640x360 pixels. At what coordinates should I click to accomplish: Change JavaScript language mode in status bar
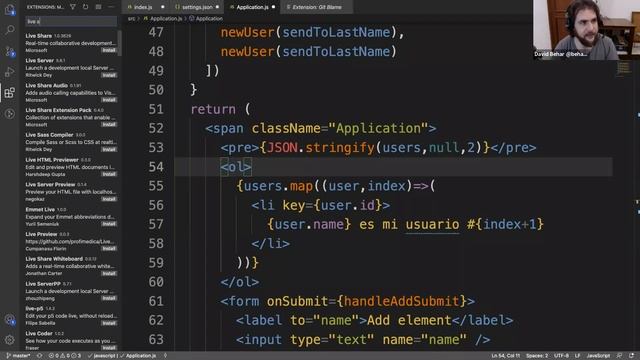598,356
